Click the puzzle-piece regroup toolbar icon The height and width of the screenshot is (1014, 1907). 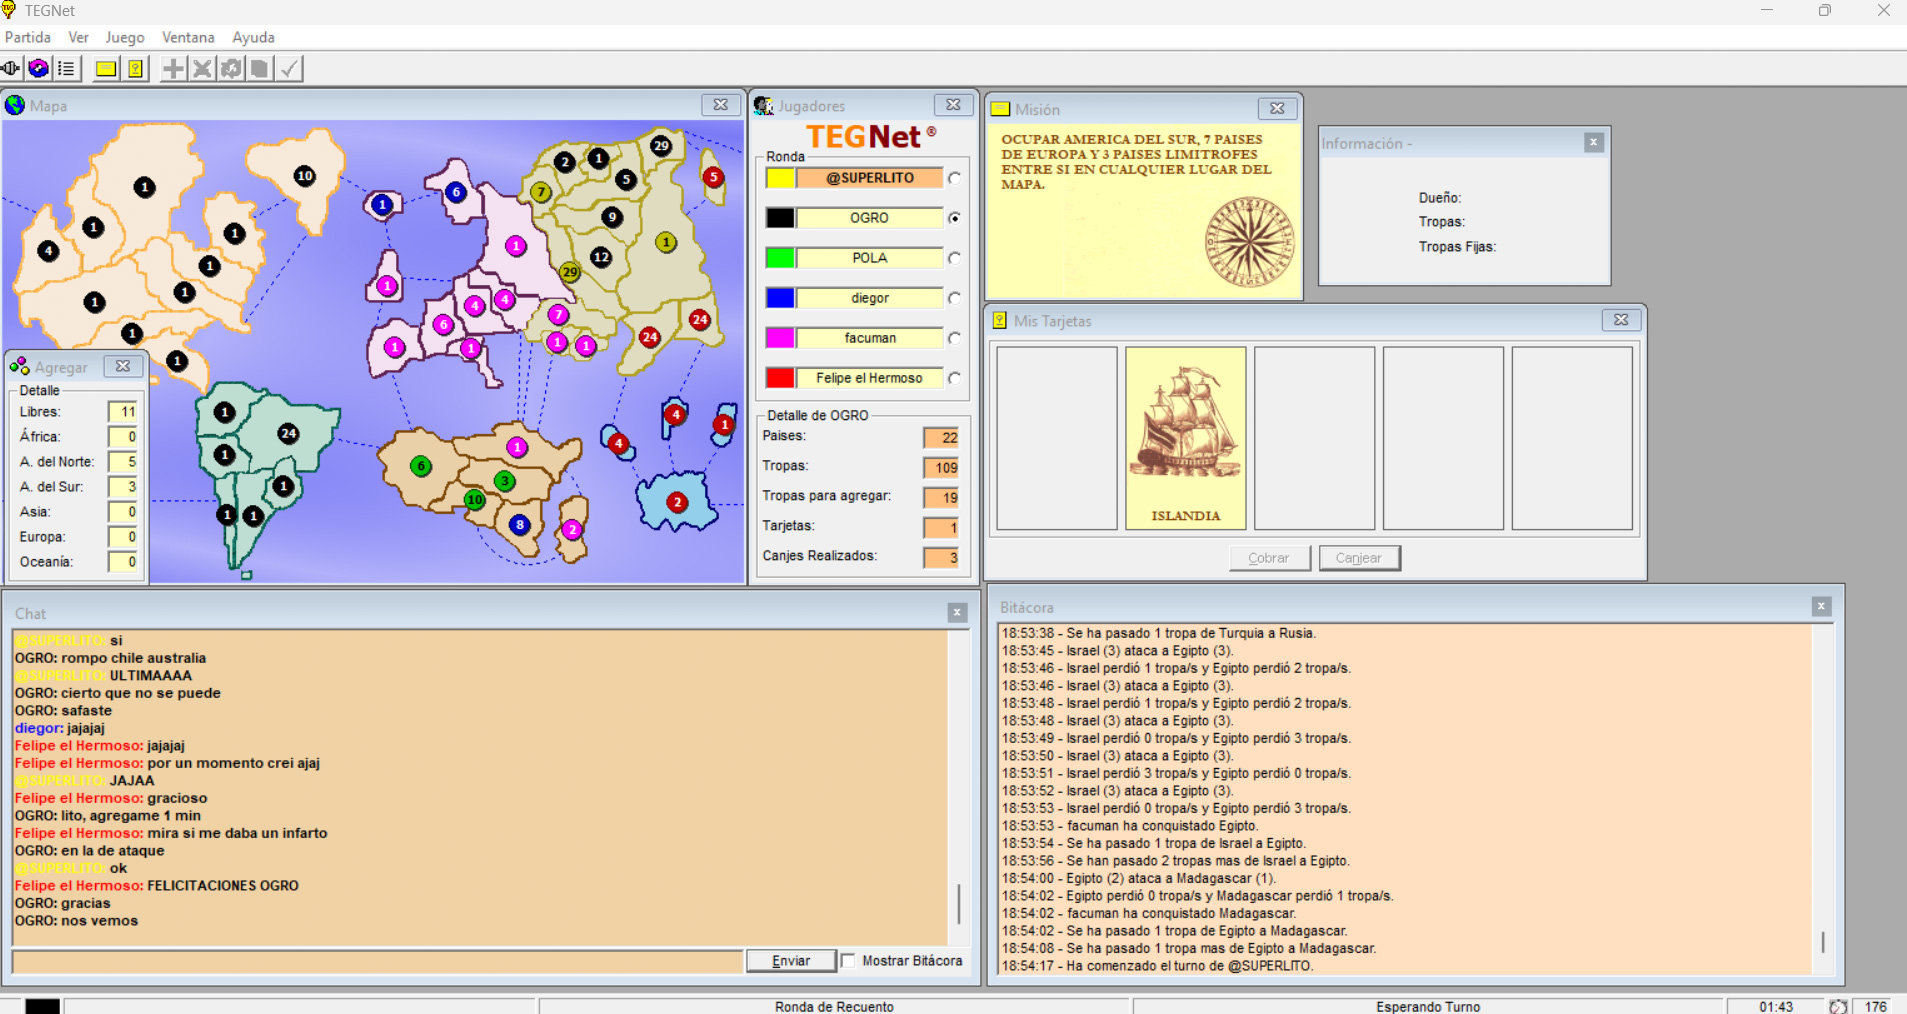click(231, 68)
